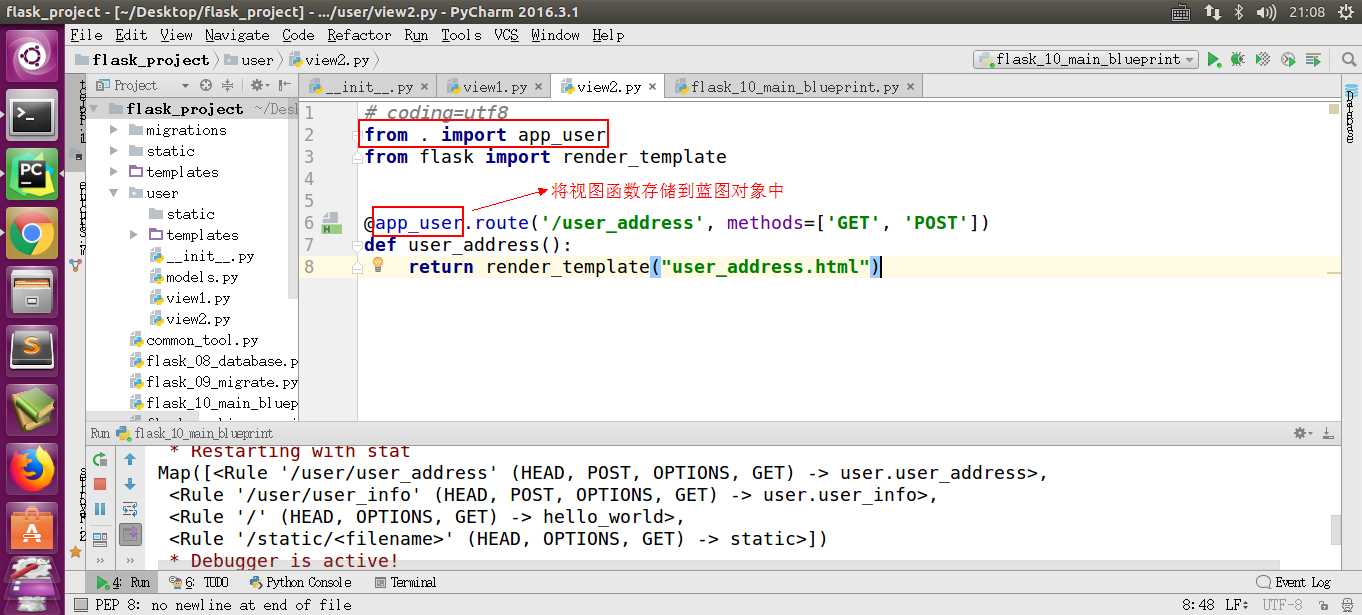Open the Project panel settings gear
Viewport: 1362px width, 615px height.
[257, 85]
